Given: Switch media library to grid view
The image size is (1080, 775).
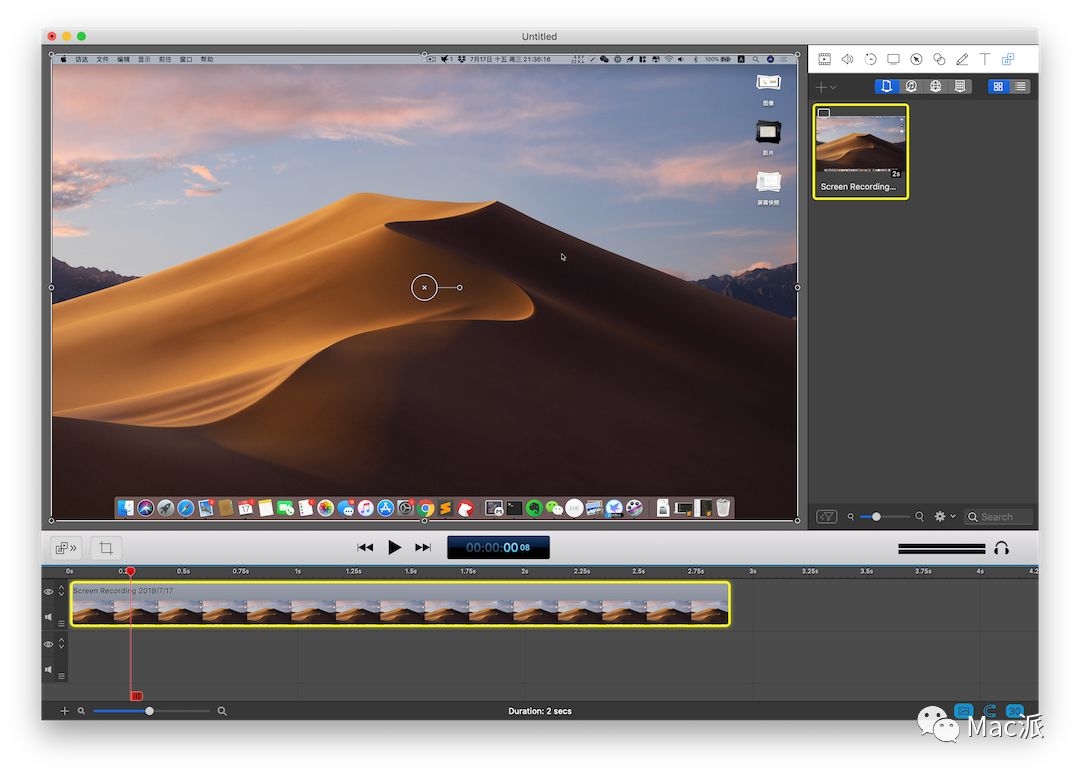Looking at the screenshot, I should click(998, 86).
